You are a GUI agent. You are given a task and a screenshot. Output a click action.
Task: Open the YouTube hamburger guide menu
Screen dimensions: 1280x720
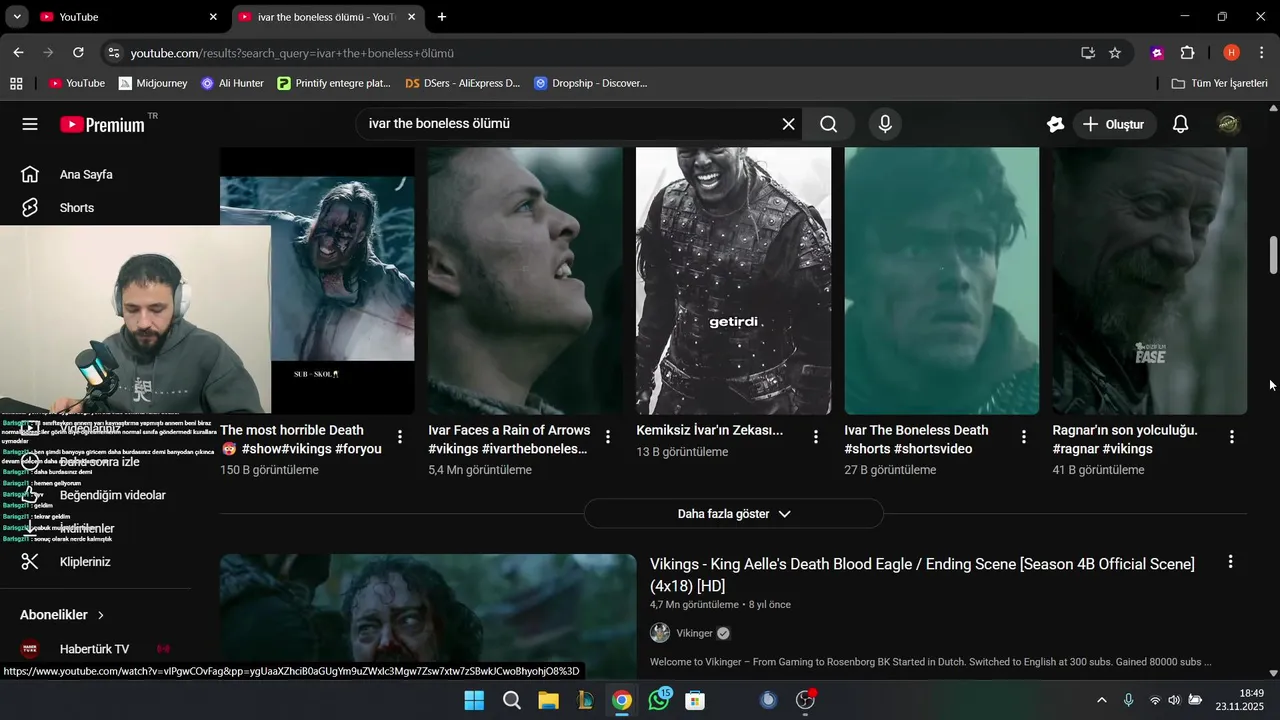click(30, 124)
